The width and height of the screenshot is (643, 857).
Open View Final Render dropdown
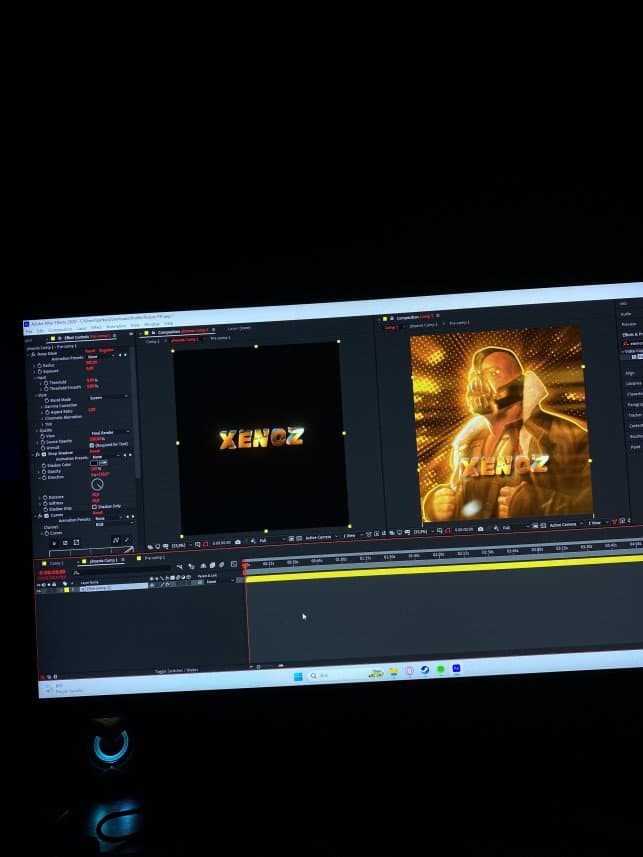click(x=109, y=433)
